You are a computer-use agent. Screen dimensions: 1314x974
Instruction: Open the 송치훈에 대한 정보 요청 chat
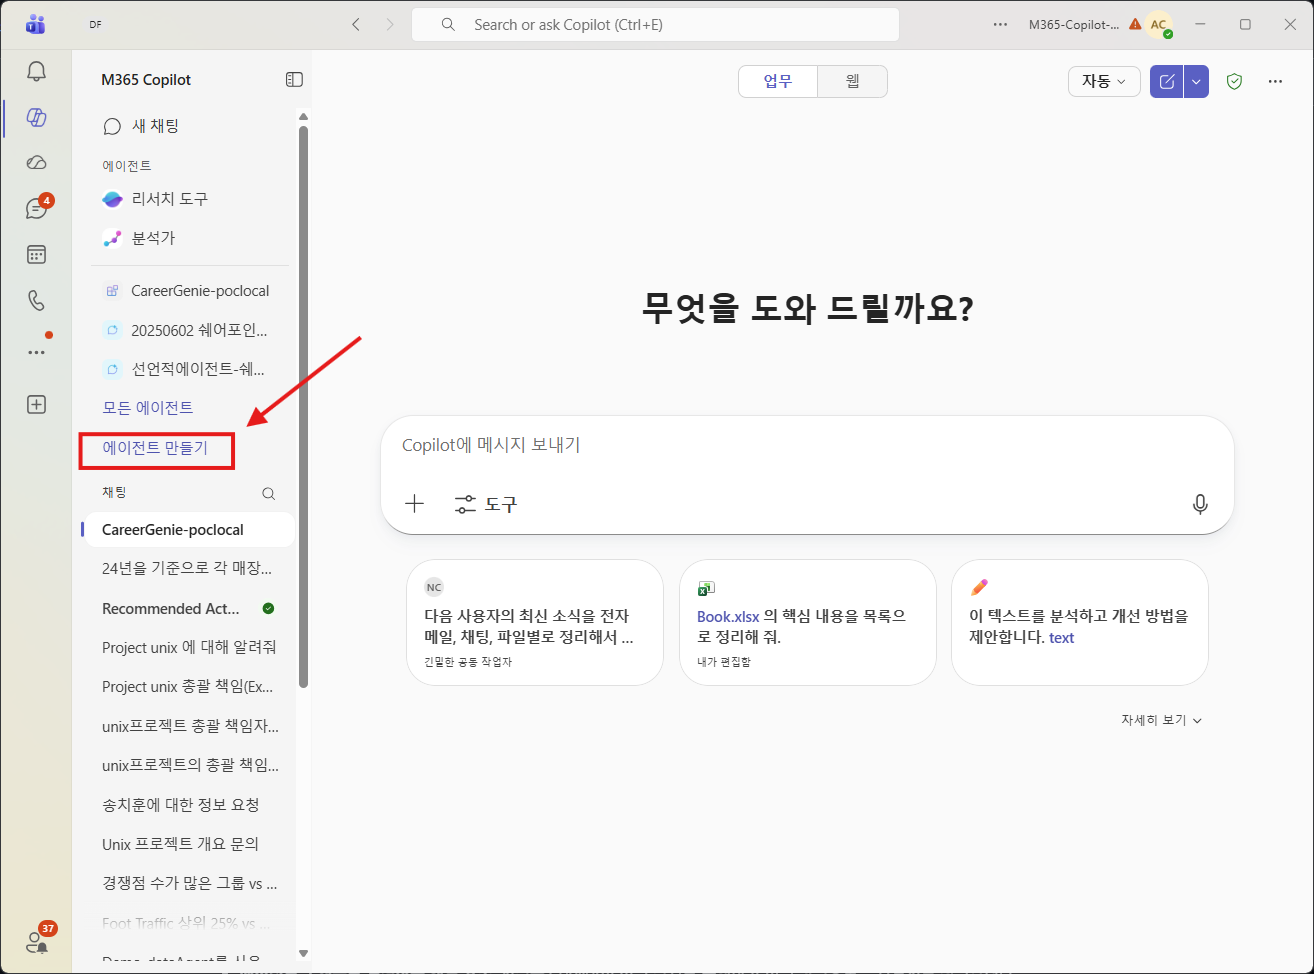pos(188,804)
